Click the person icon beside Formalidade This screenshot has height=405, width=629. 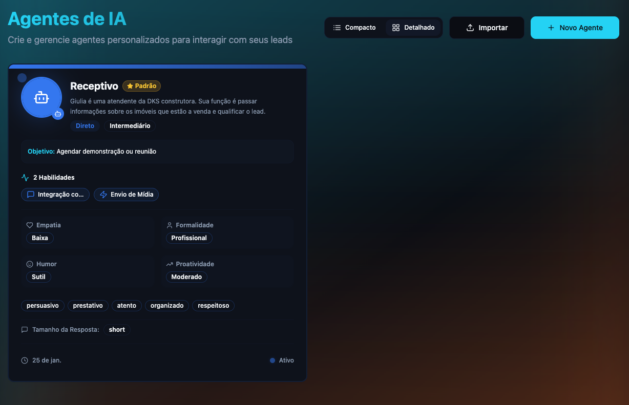pyautogui.click(x=168, y=225)
